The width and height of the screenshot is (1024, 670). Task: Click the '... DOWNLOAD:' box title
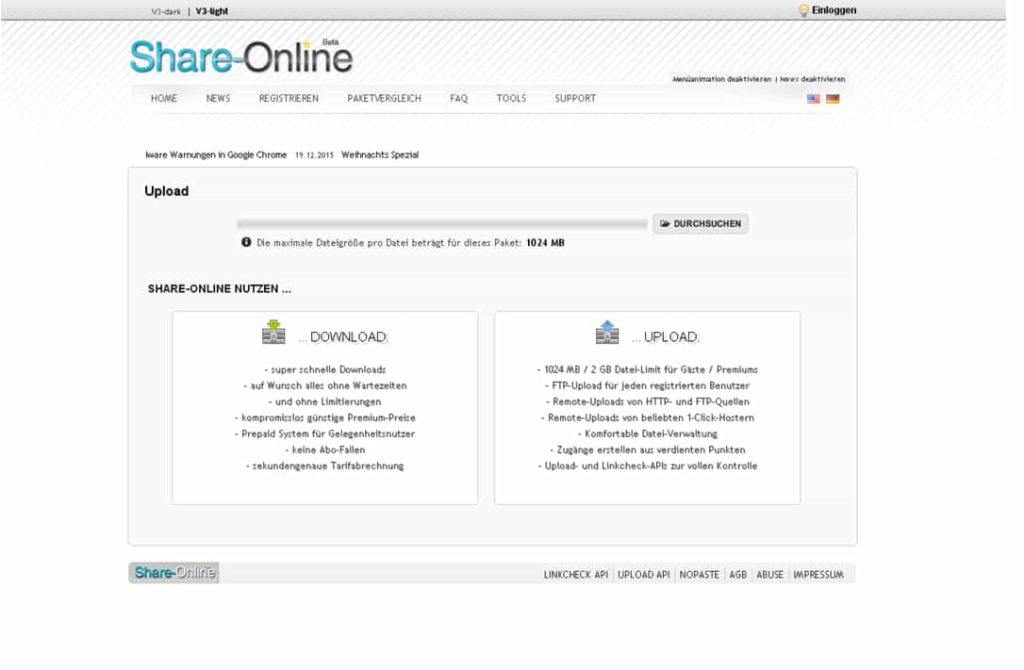[343, 337]
